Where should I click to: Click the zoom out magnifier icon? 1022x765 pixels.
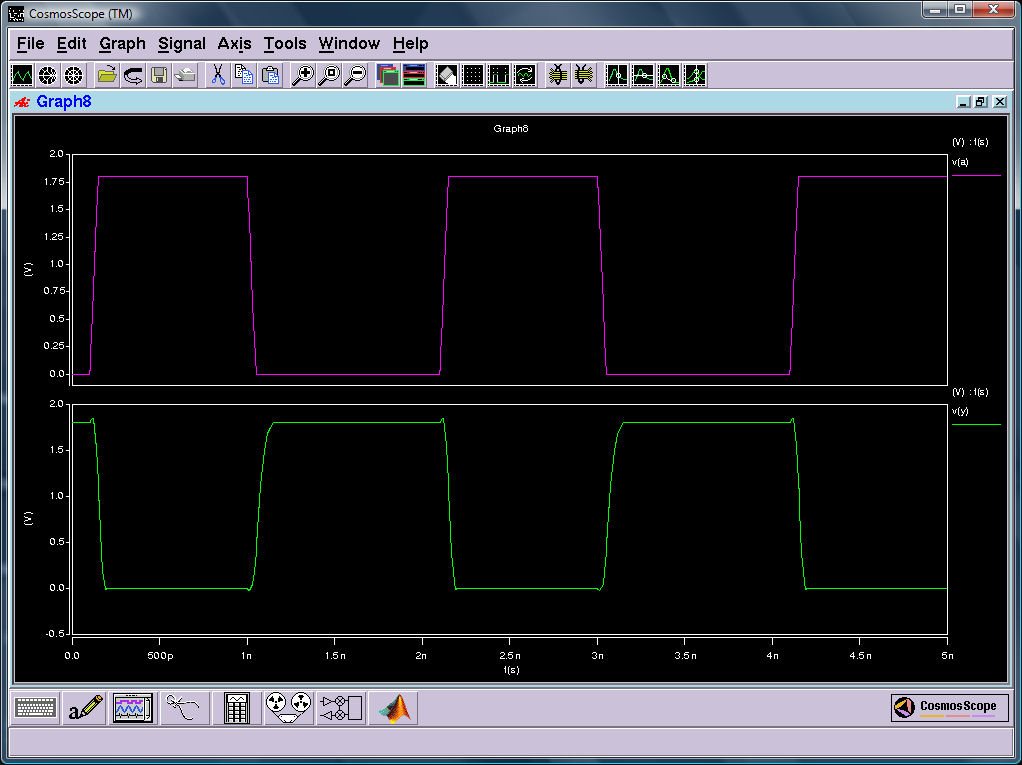click(354, 75)
